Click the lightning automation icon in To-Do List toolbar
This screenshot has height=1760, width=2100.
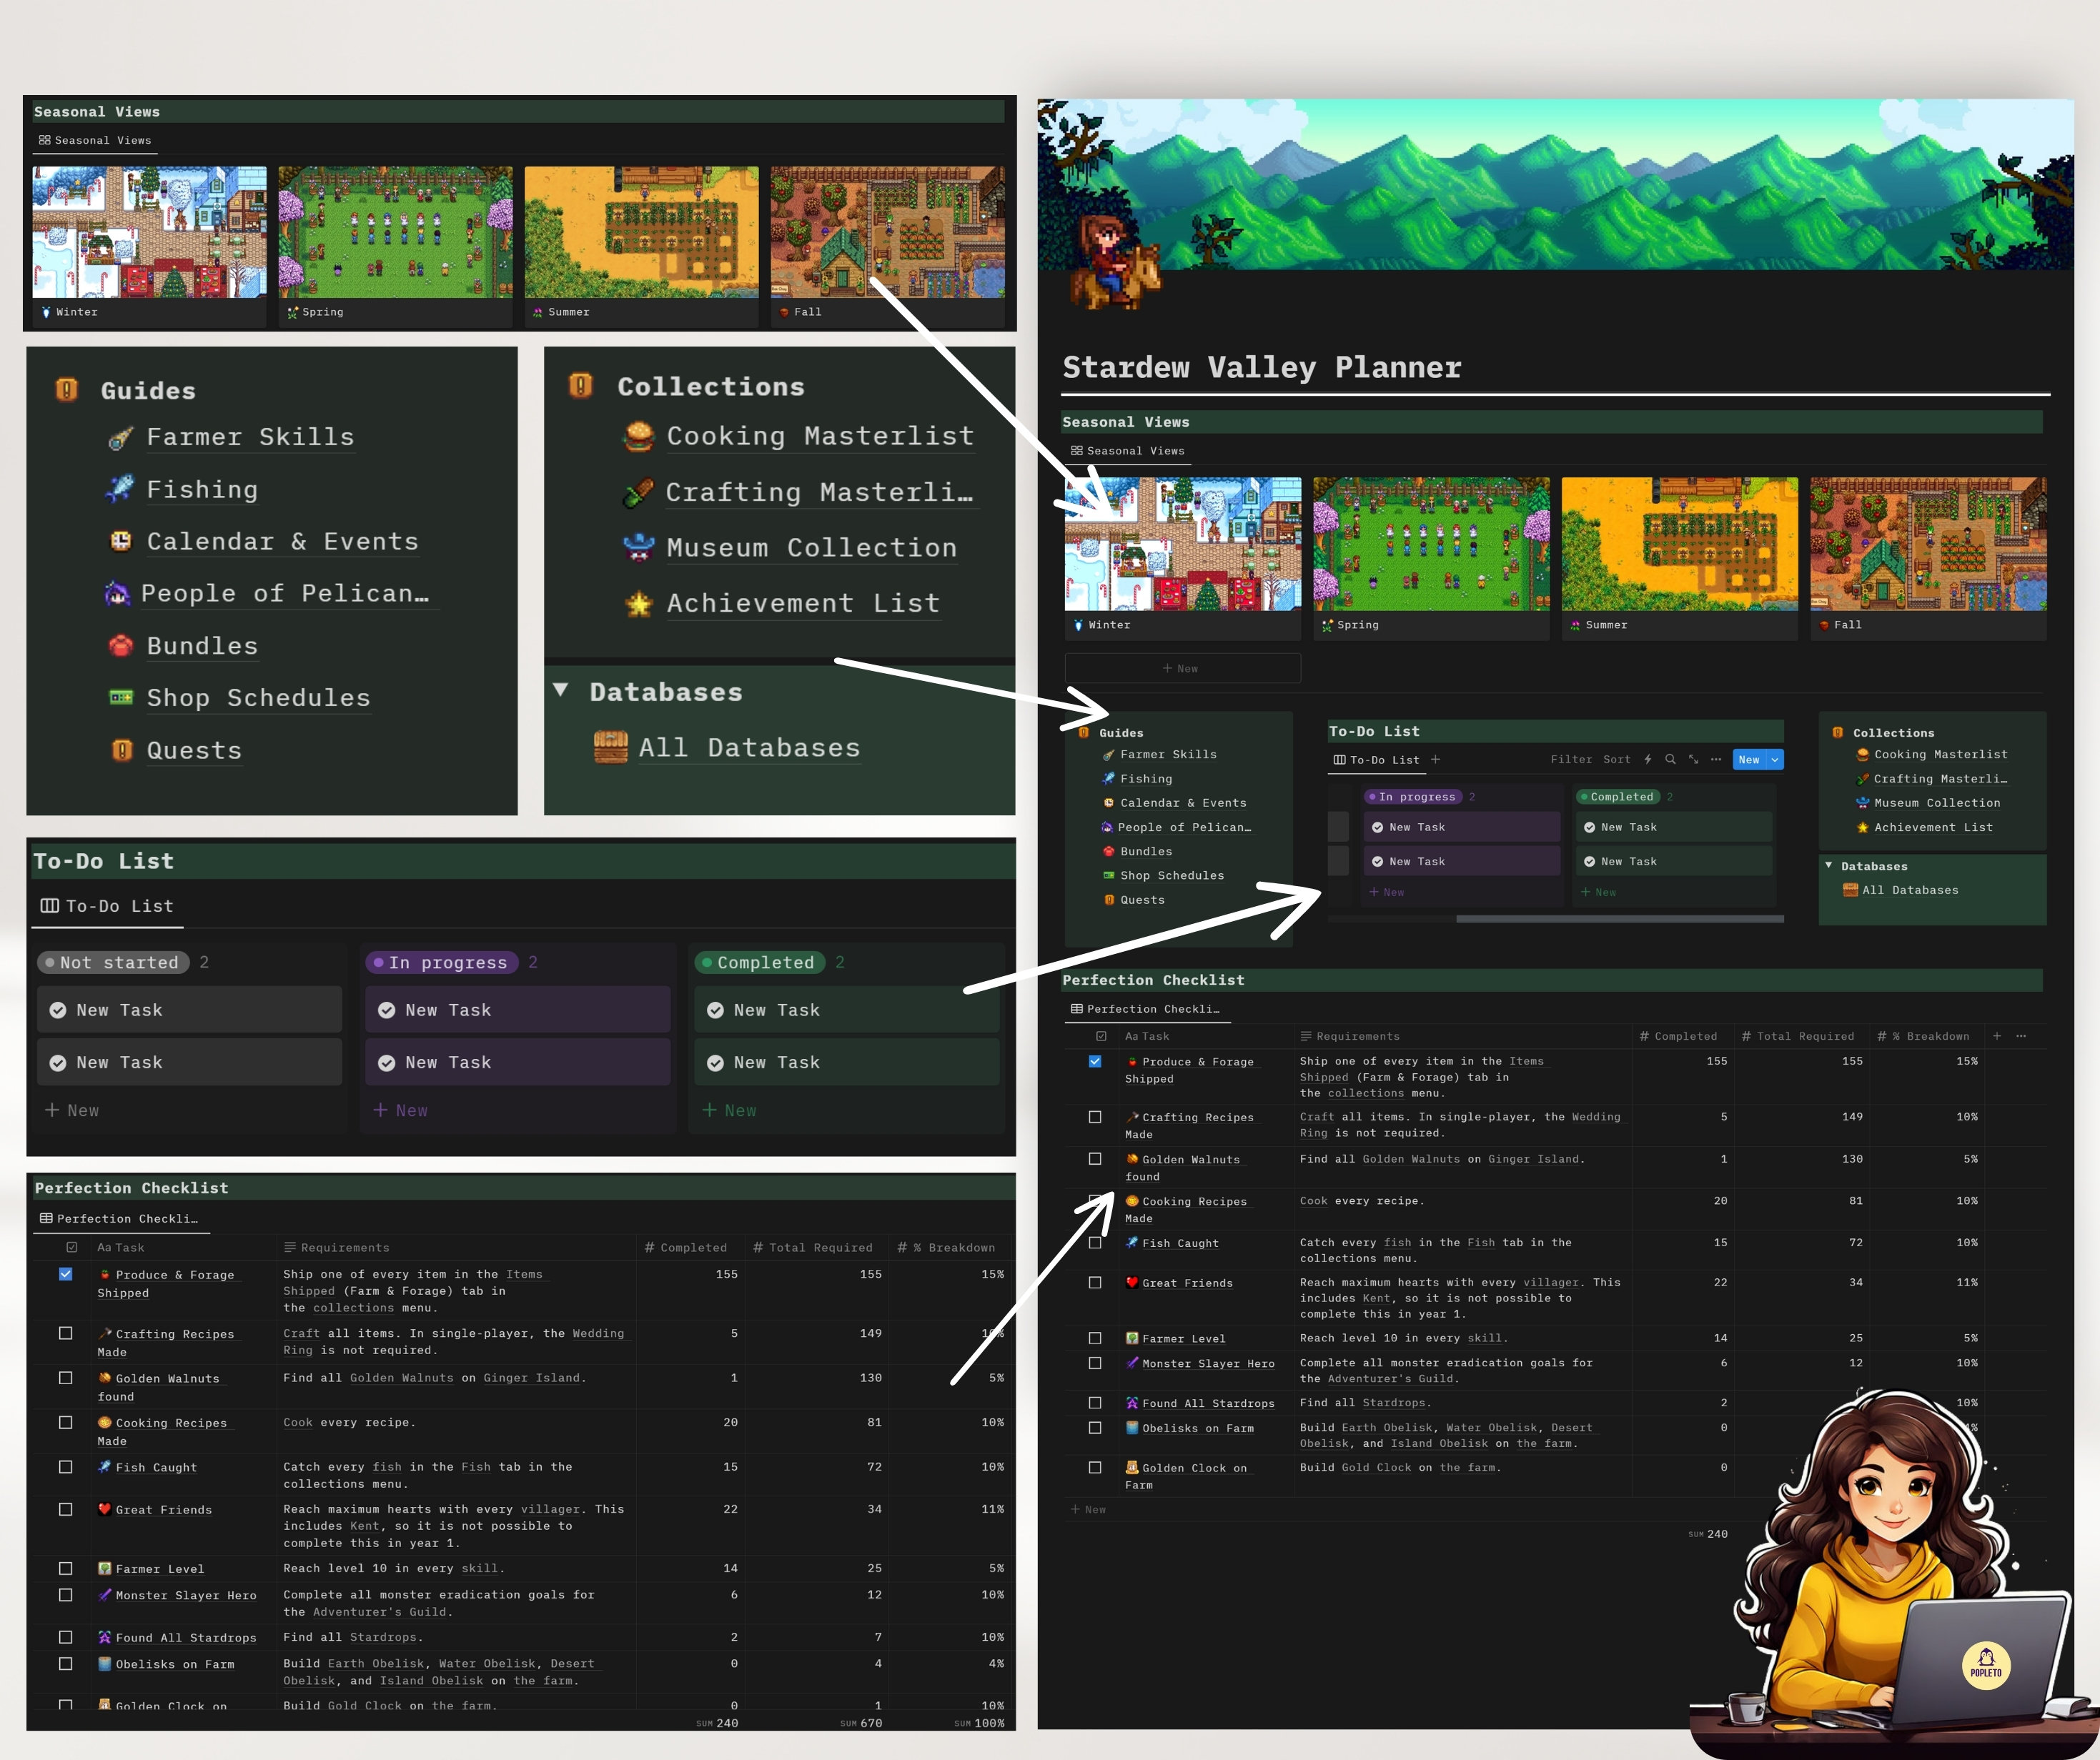tap(1648, 760)
